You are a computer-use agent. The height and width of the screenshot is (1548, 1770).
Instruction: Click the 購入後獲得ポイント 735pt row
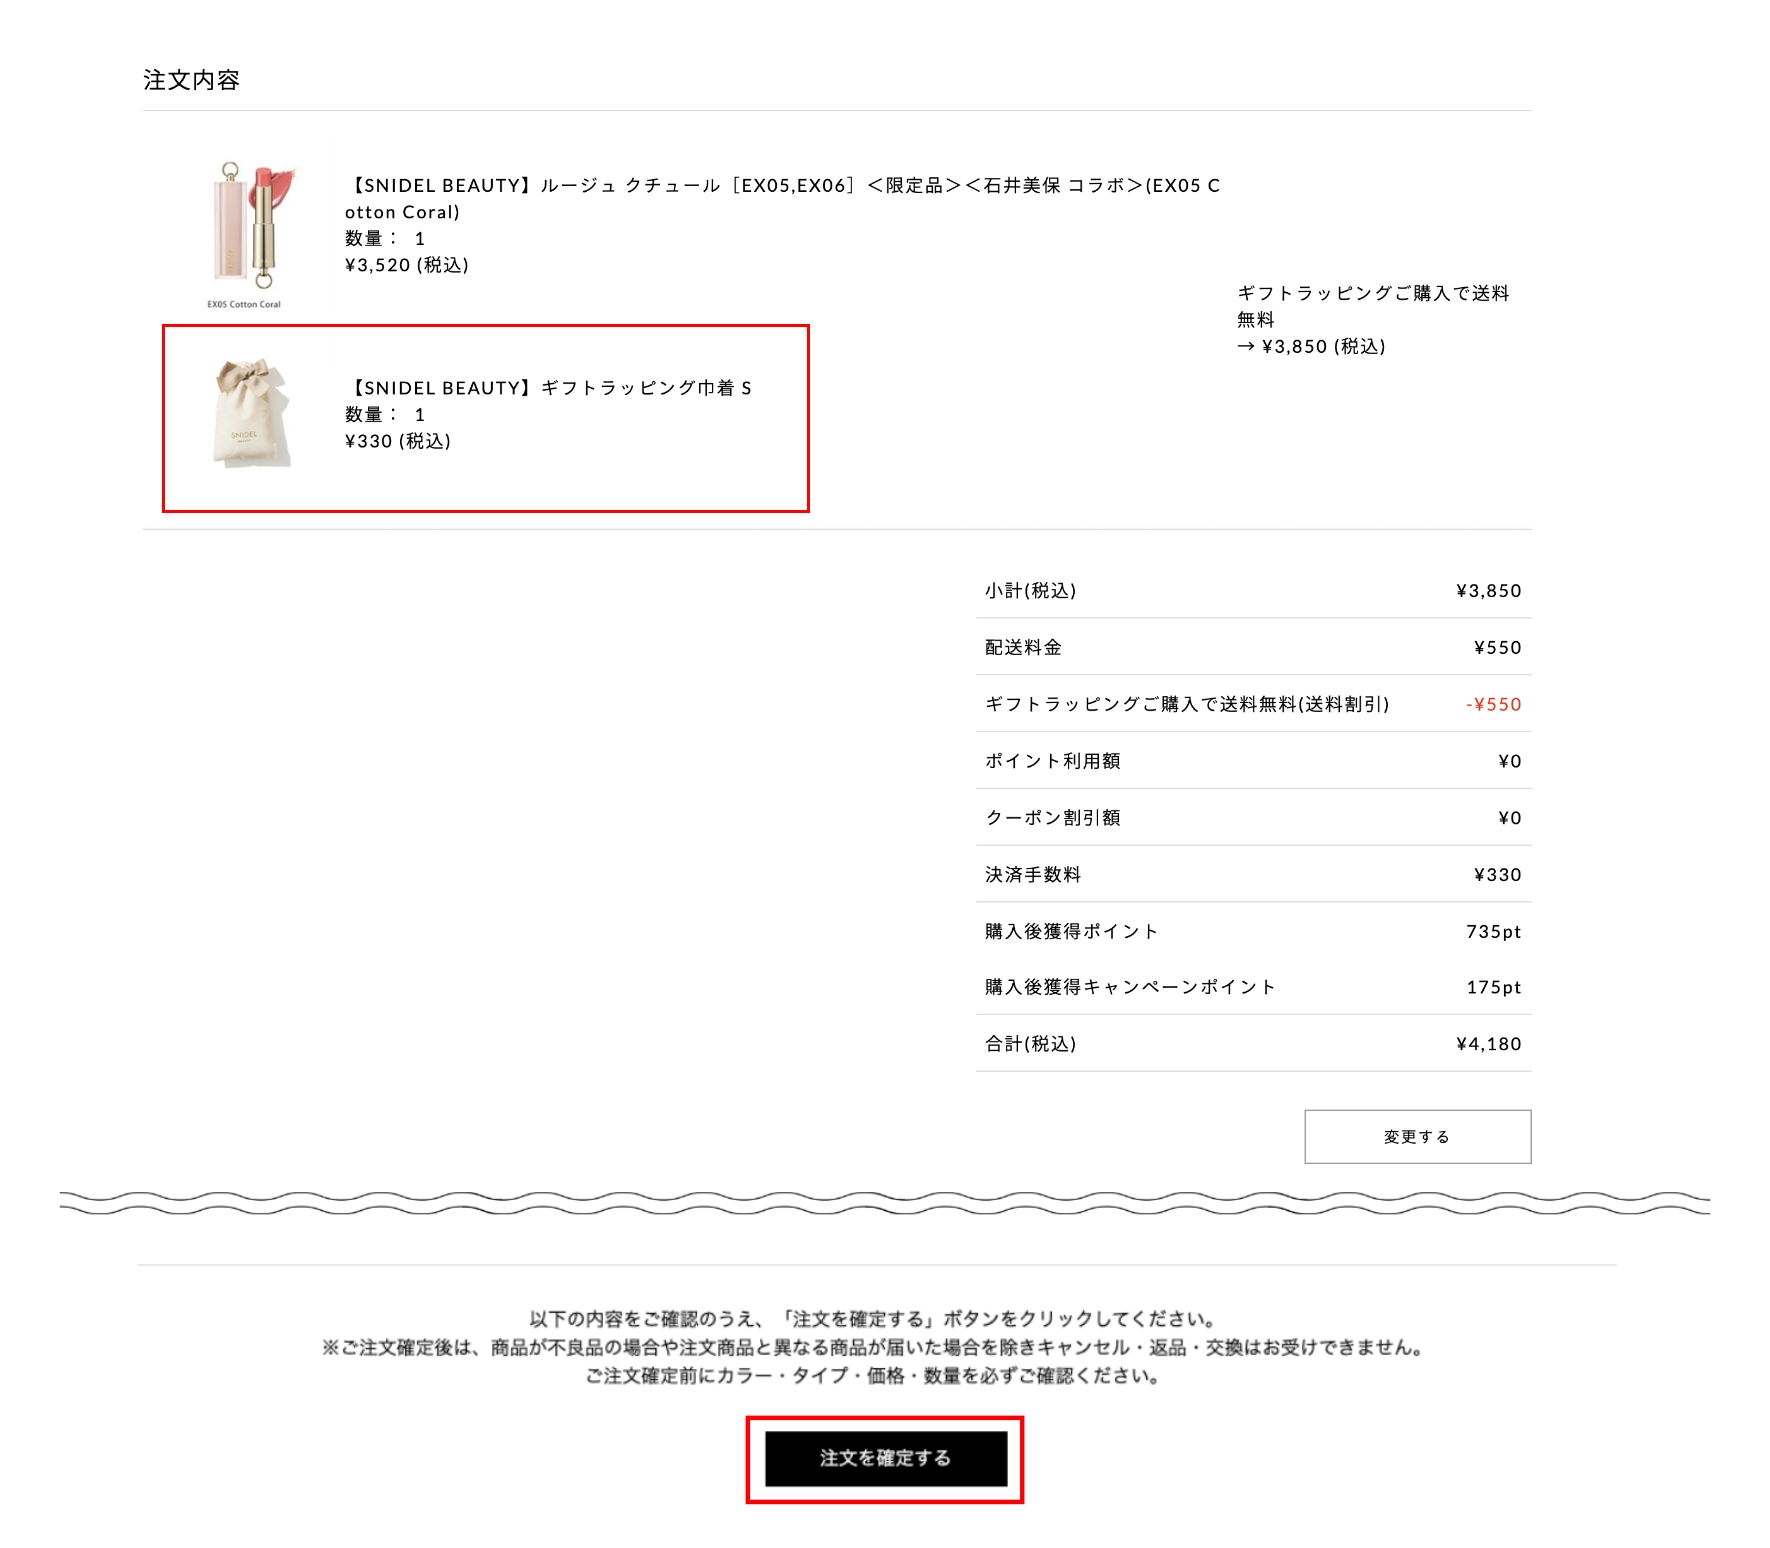(1253, 931)
